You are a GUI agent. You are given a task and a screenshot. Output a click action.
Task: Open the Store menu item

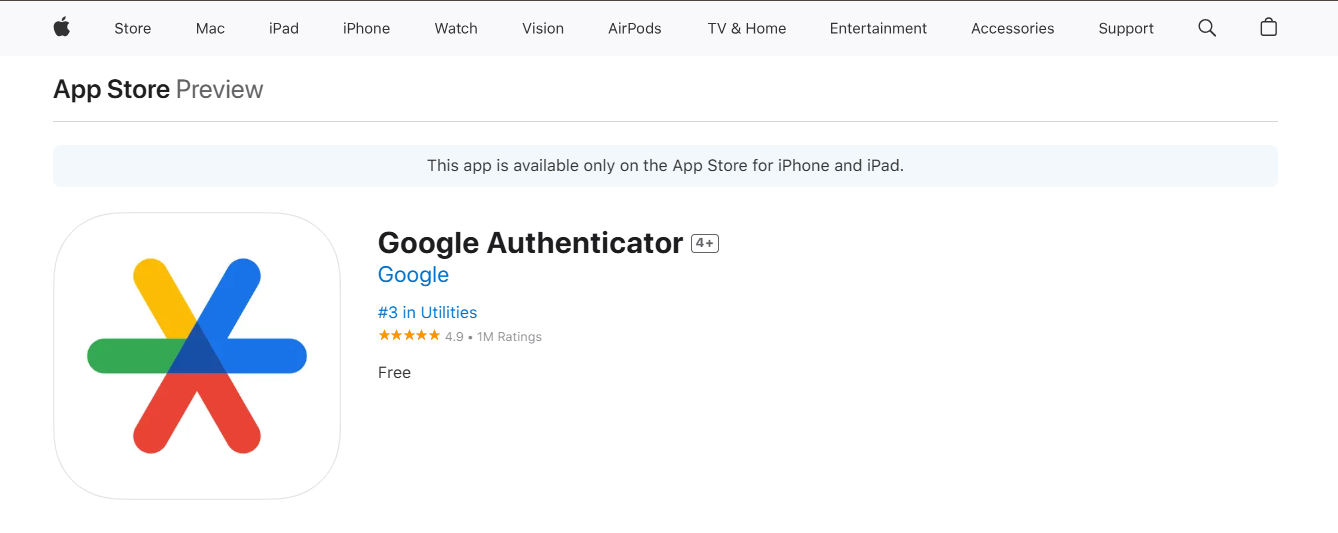[x=132, y=28]
